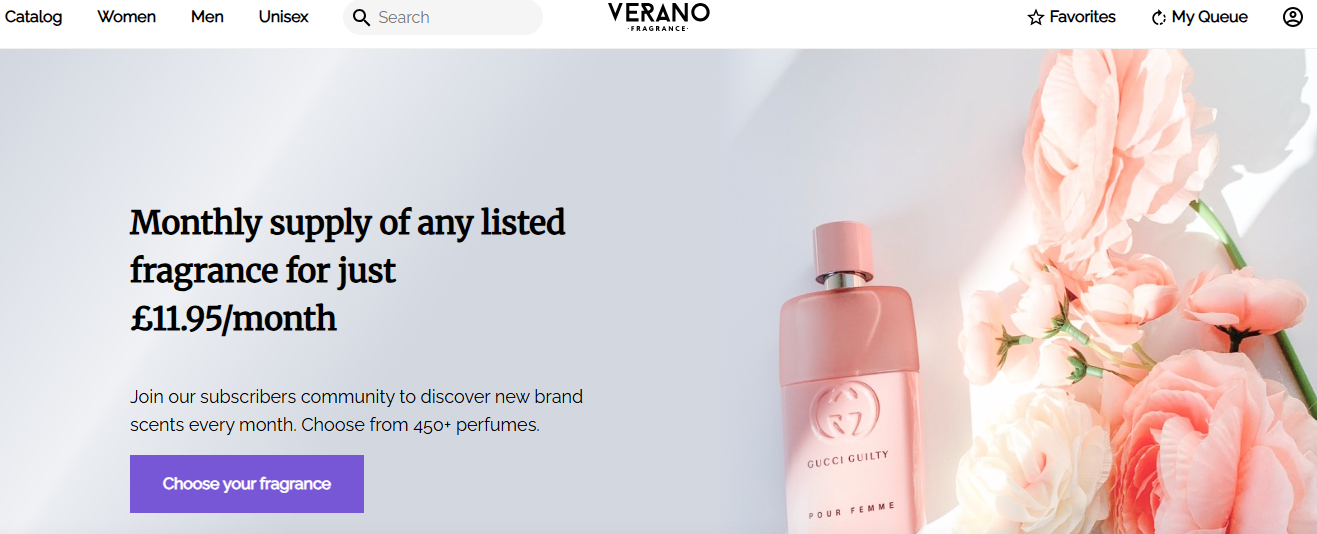Click the My Queue circular arrow icon
Screen dimensions: 1317x534
tap(1159, 17)
